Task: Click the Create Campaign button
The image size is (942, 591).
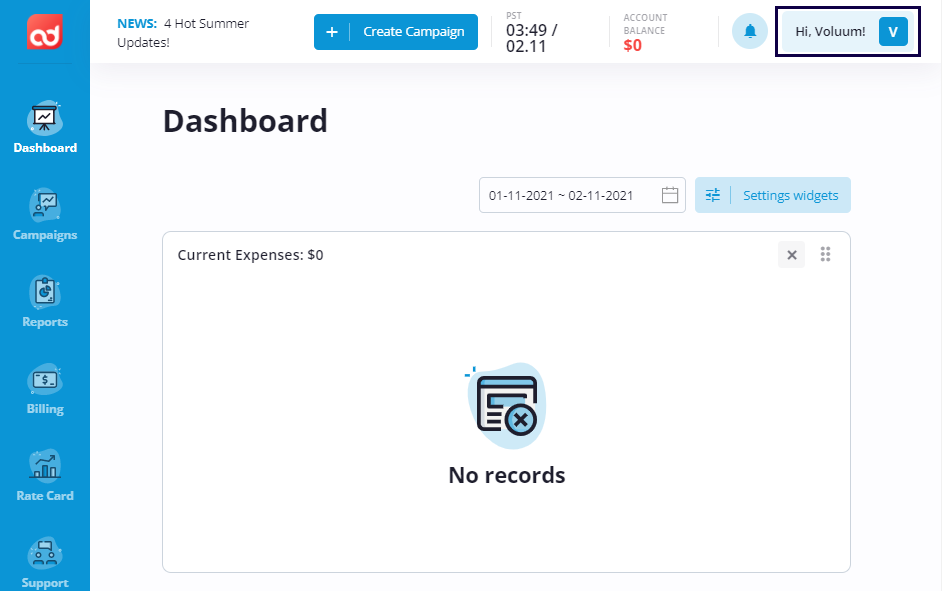Action: point(396,32)
